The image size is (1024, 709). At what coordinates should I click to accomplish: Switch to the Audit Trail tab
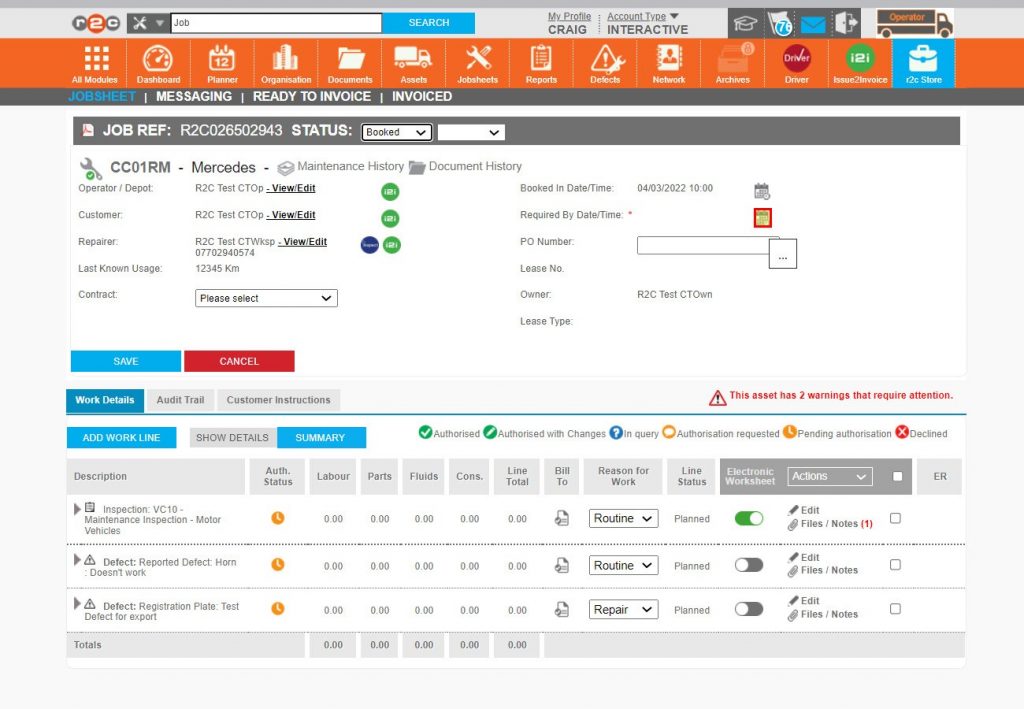coord(180,400)
